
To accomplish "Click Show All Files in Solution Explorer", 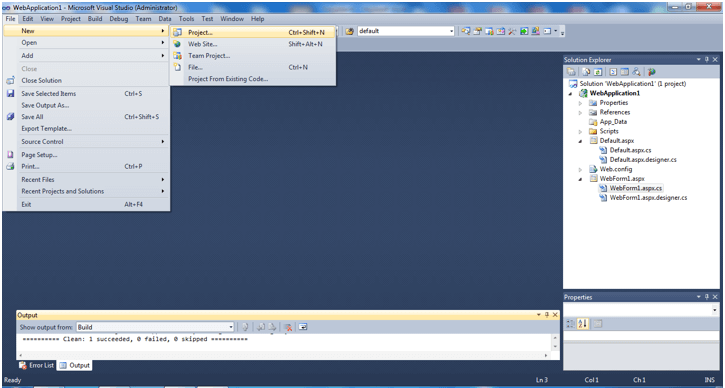I will (x=586, y=72).
